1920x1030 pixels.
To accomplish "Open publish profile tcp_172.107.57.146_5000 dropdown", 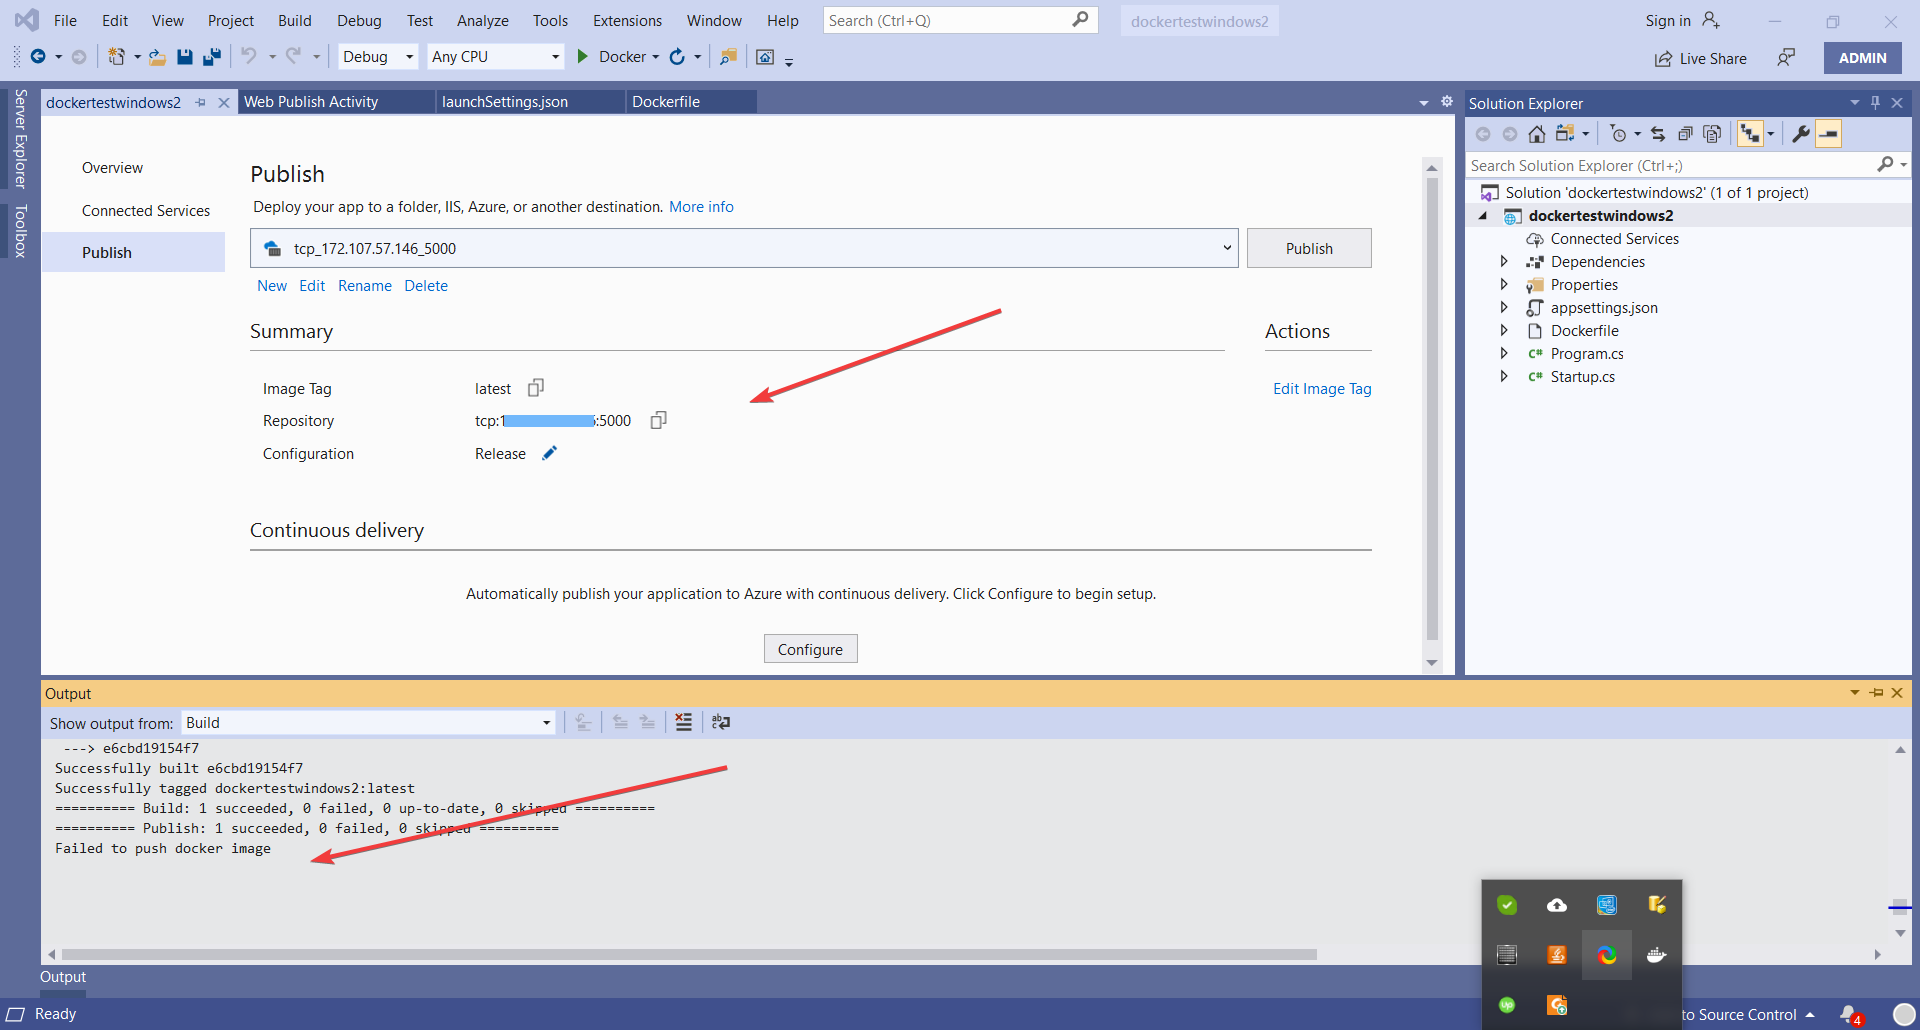I will (x=744, y=248).
